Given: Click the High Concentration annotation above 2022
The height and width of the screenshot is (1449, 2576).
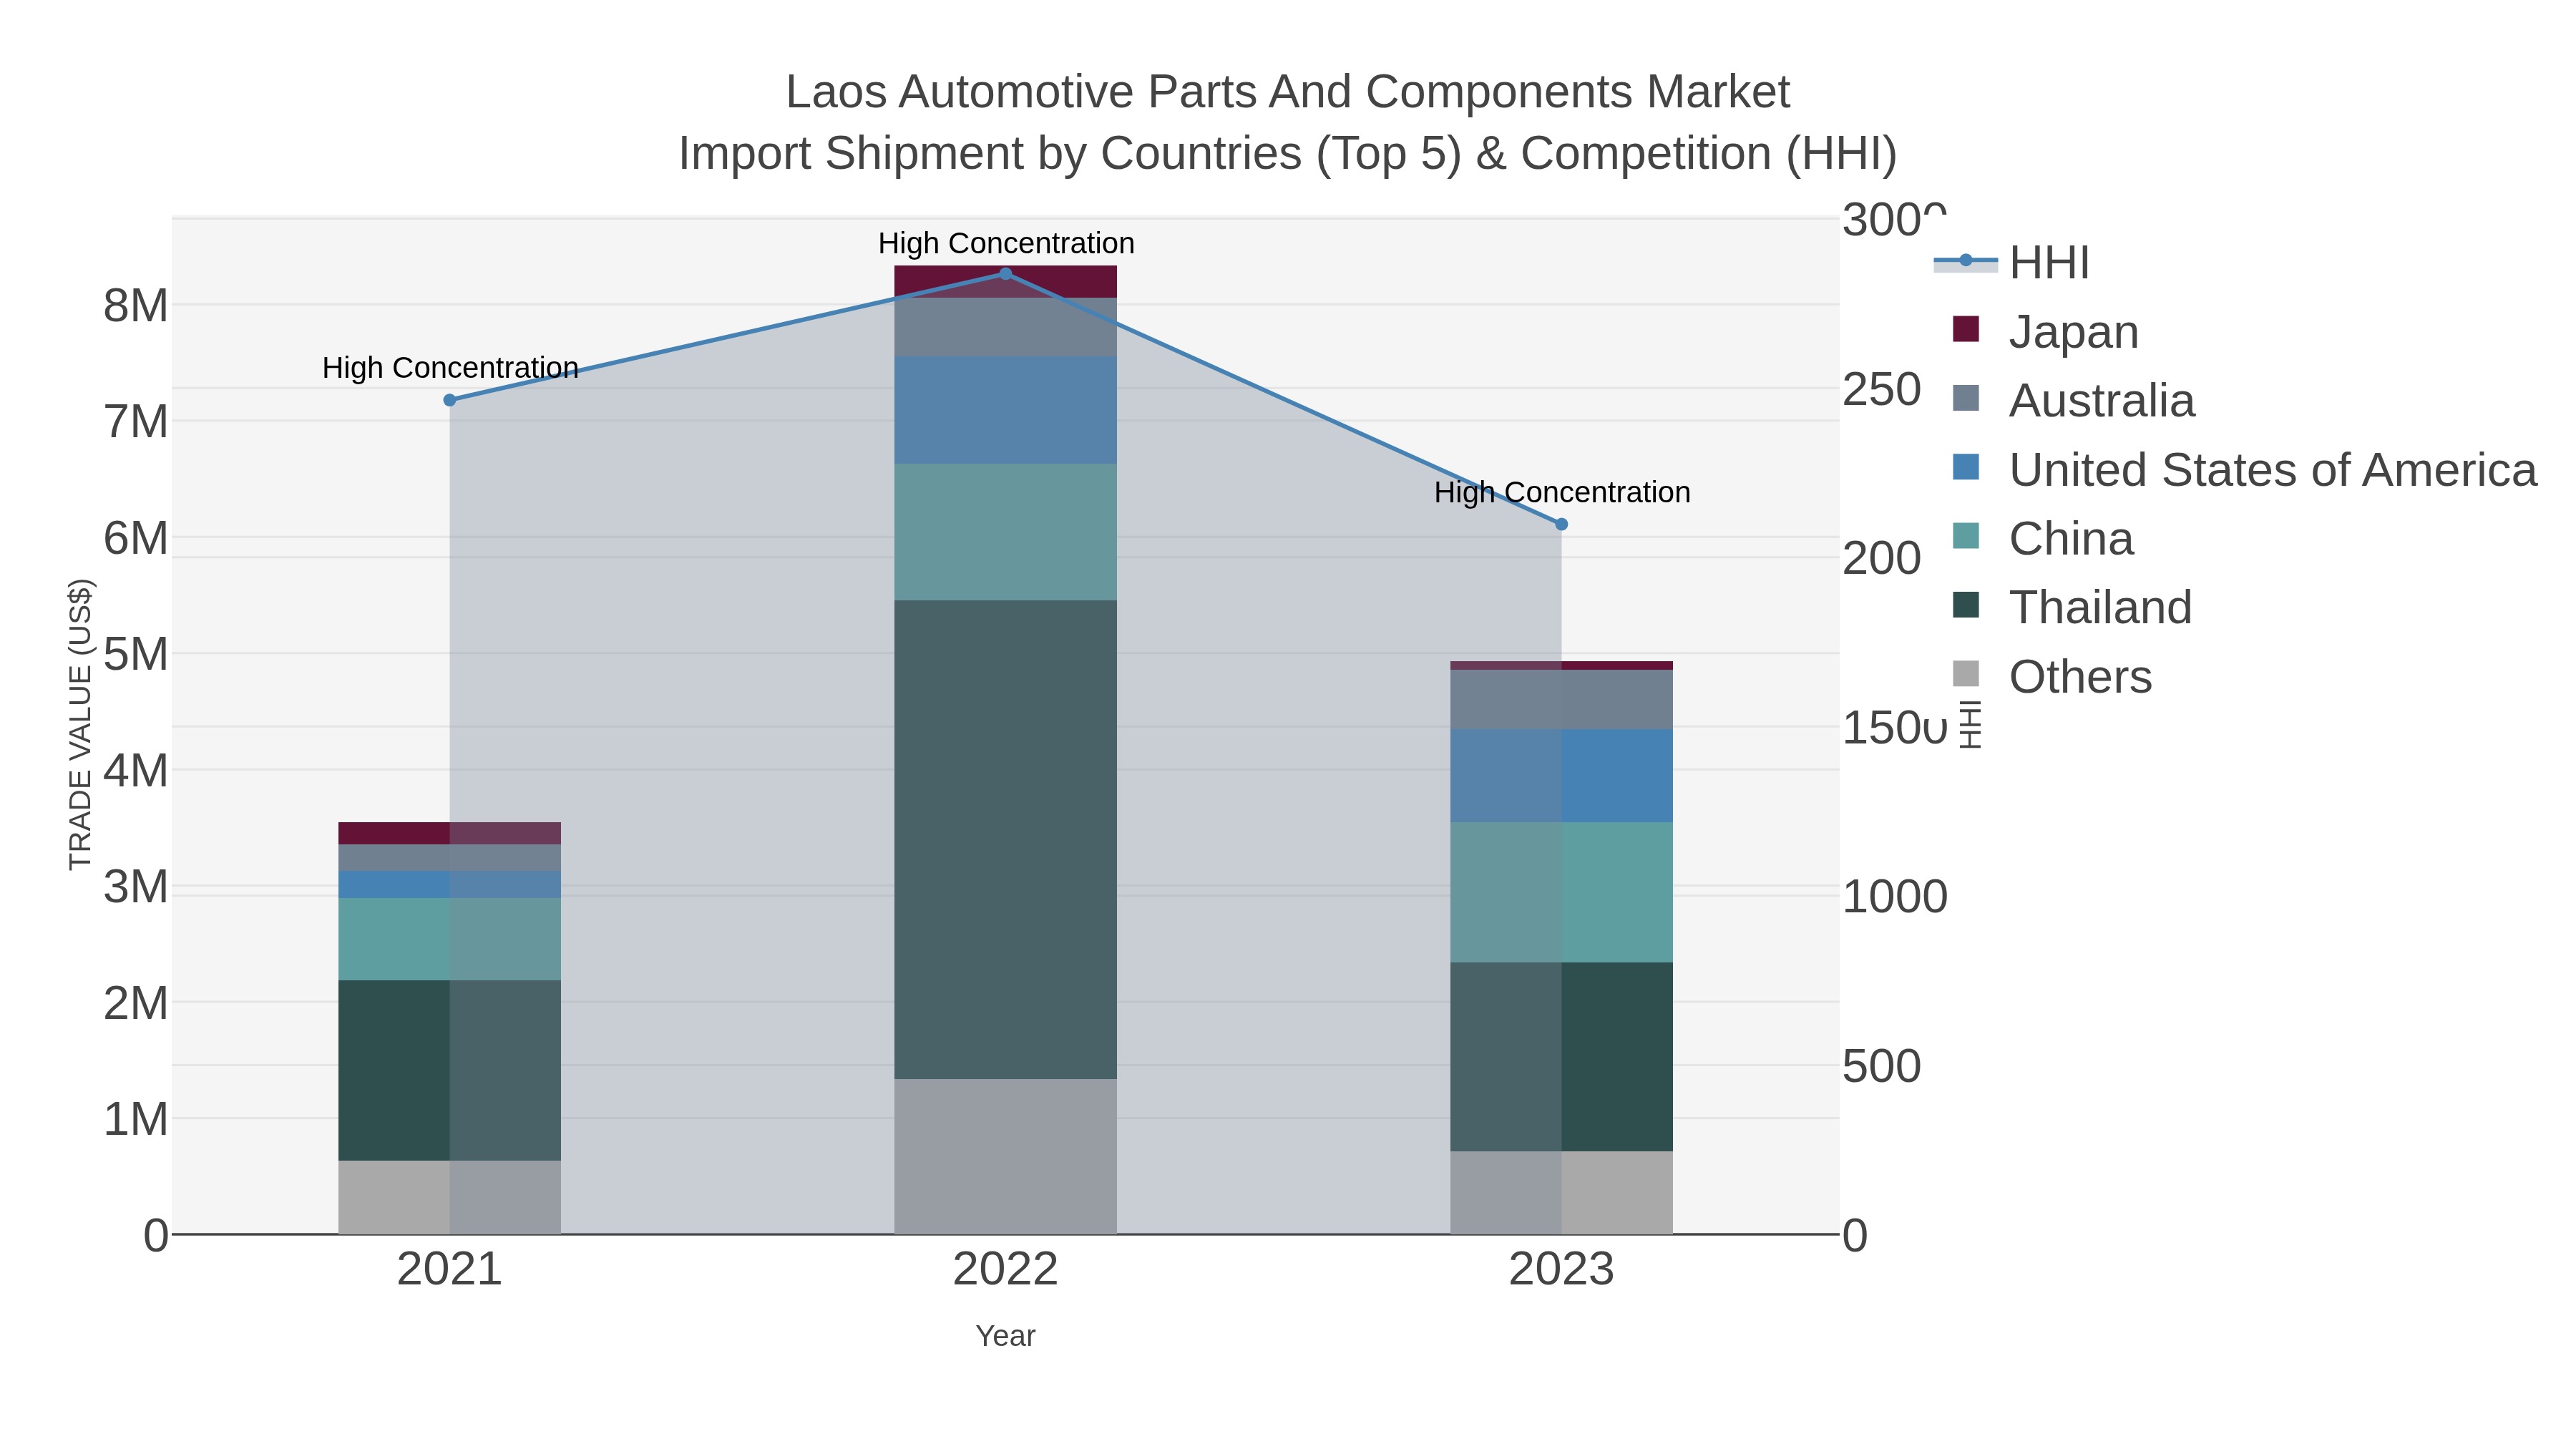Looking at the screenshot, I should coord(1006,243).
